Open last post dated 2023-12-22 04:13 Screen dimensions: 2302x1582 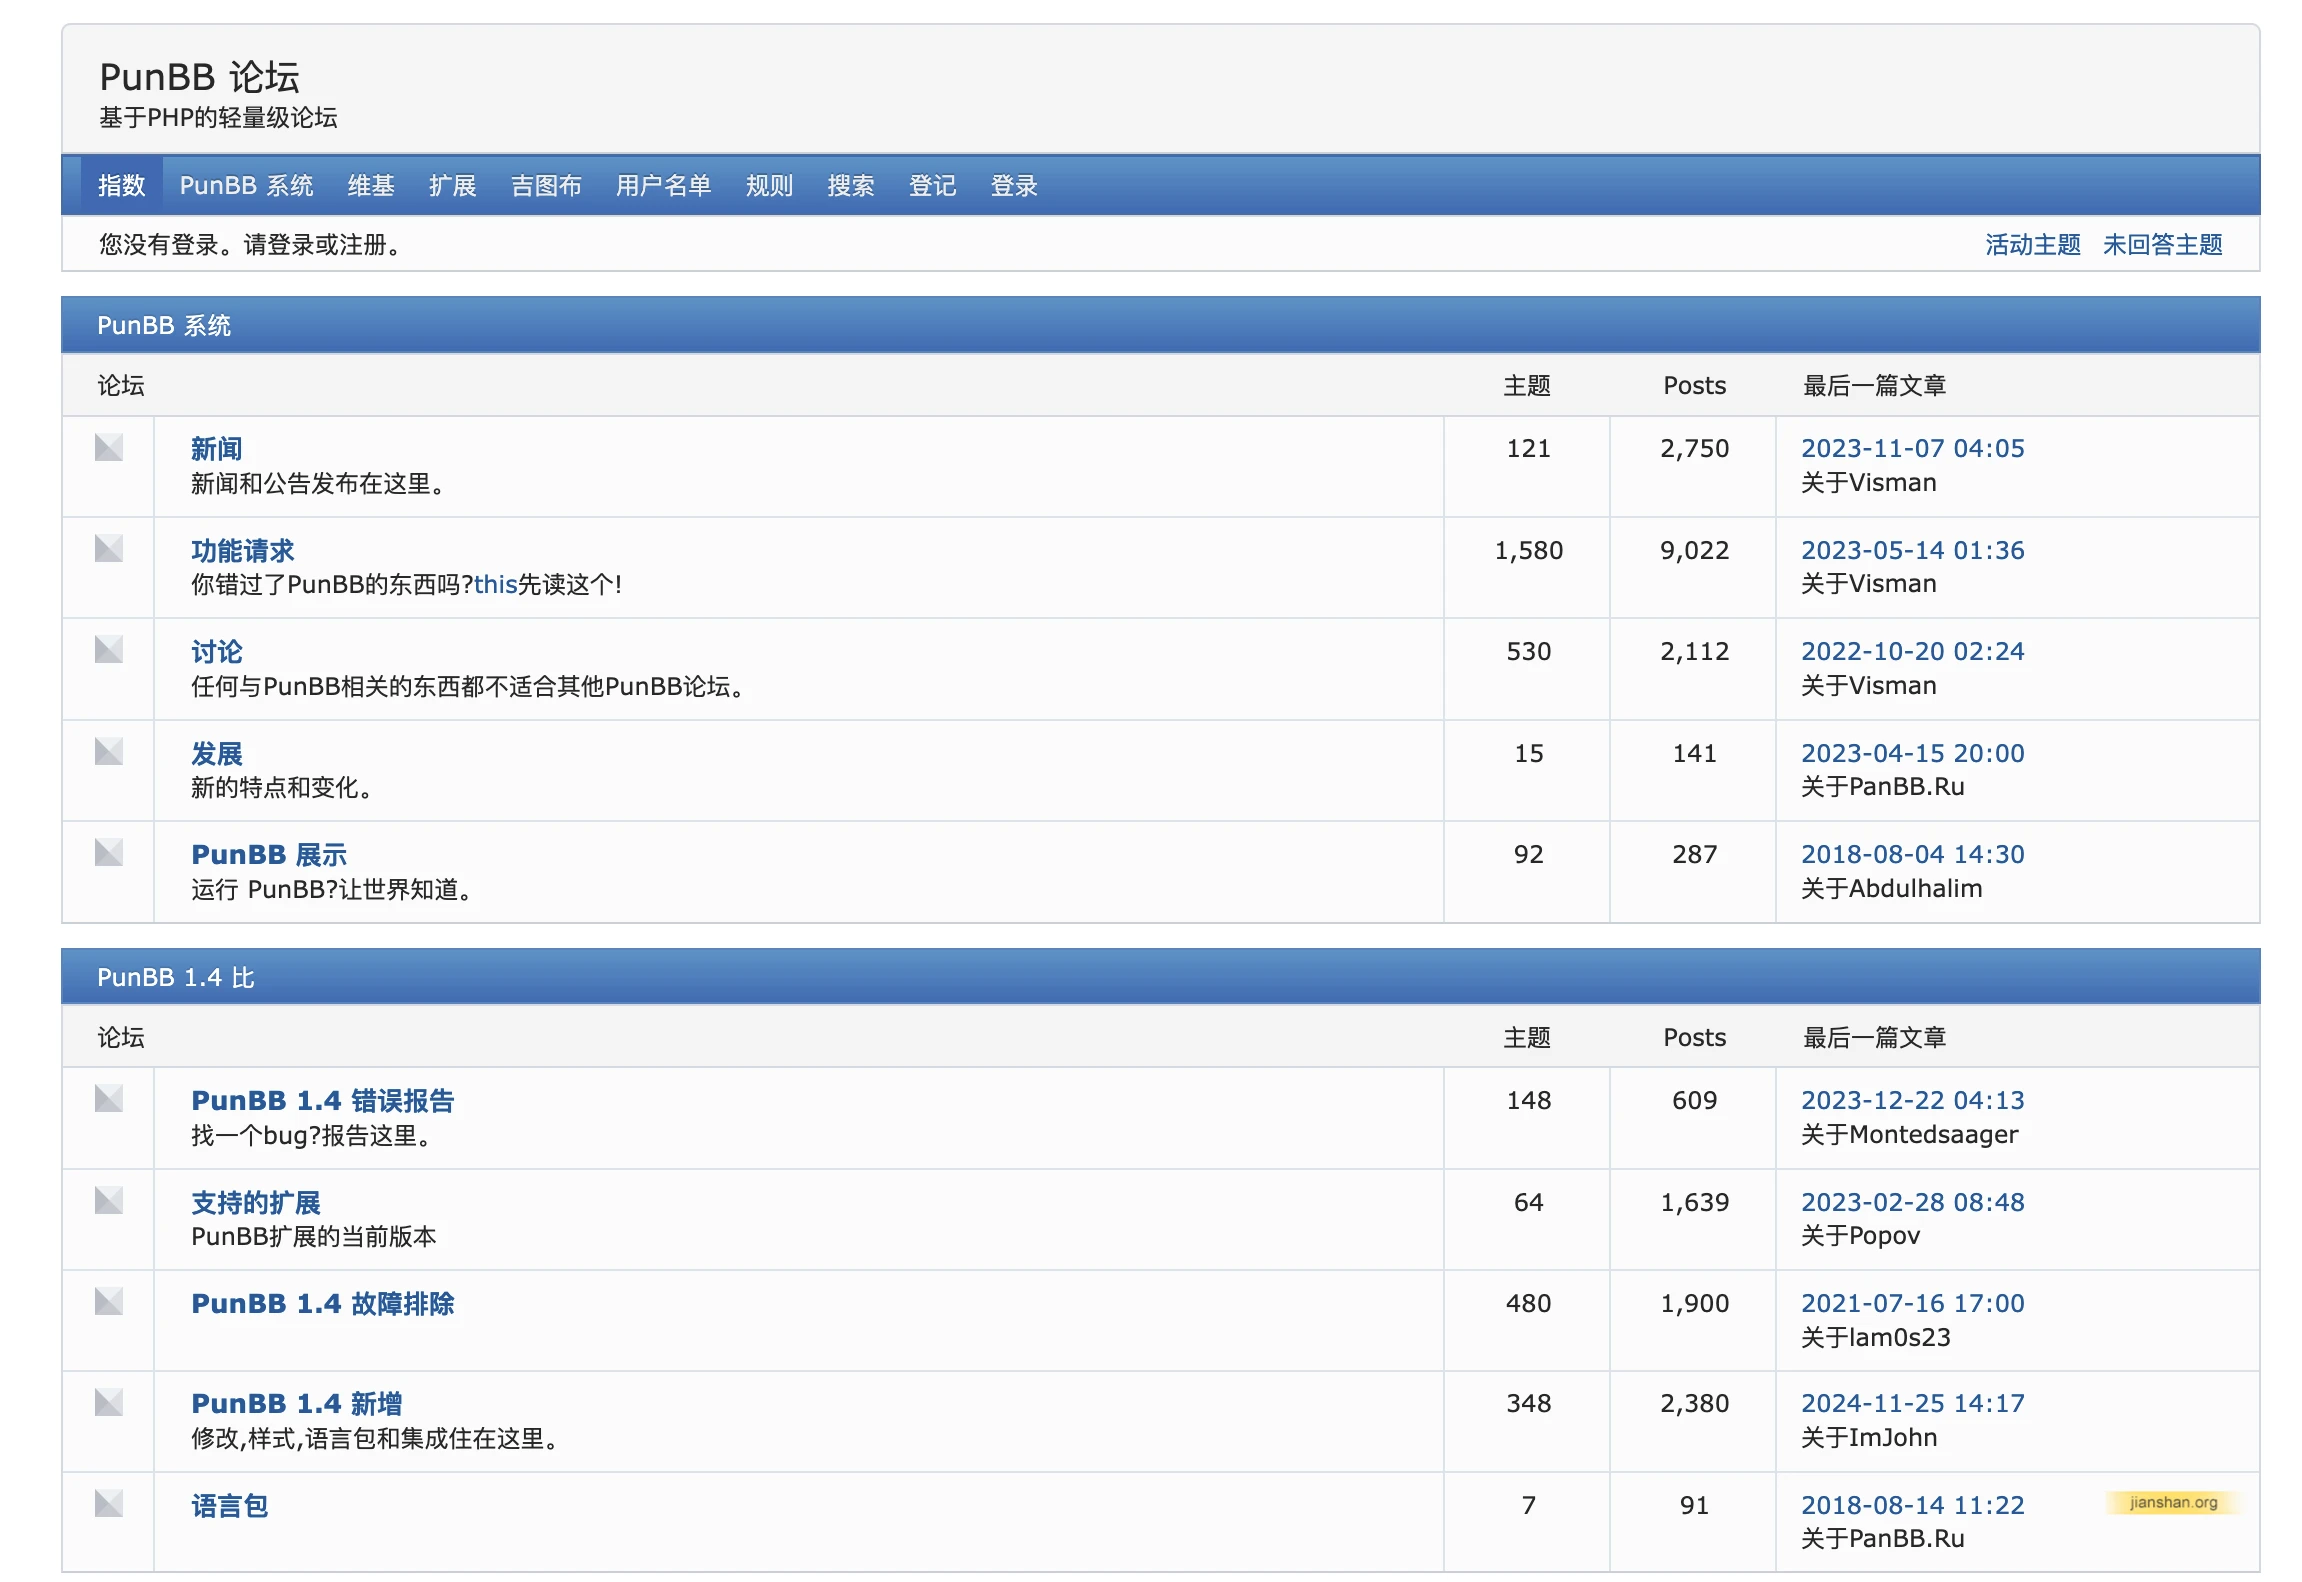(x=1912, y=1100)
